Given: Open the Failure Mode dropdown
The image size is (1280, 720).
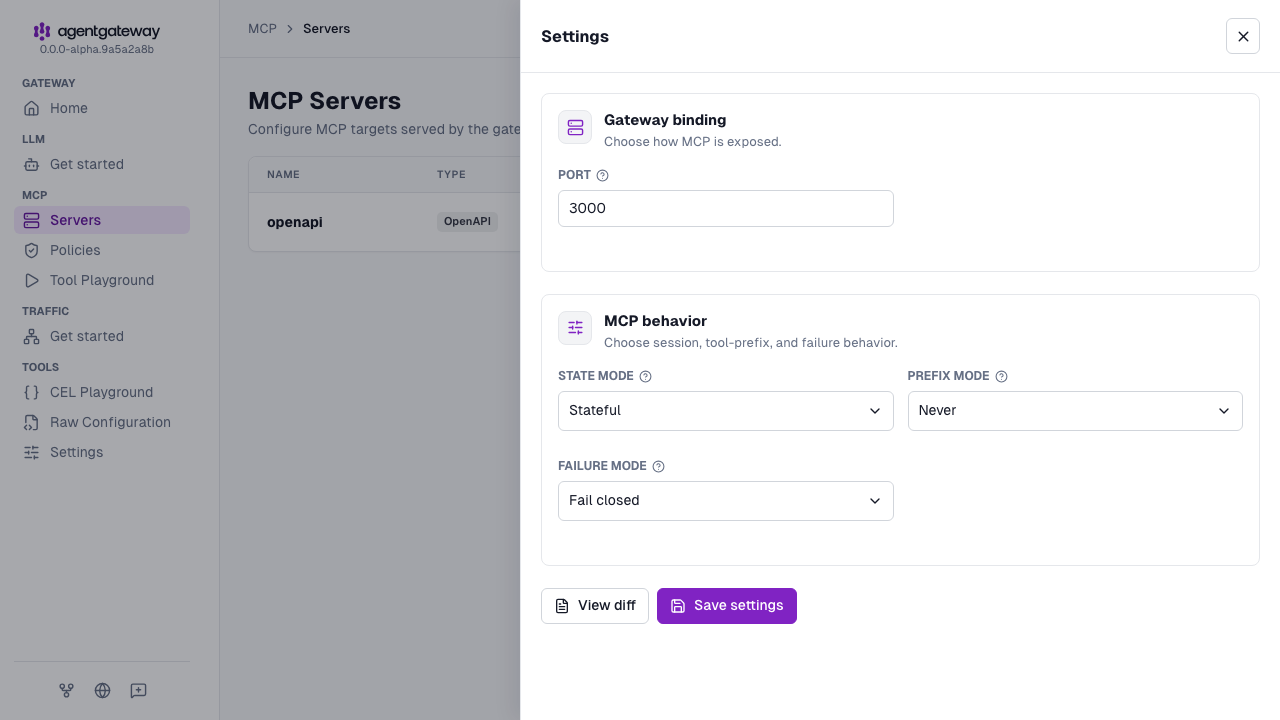Looking at the screenshot, I should (x=726, y=501).
